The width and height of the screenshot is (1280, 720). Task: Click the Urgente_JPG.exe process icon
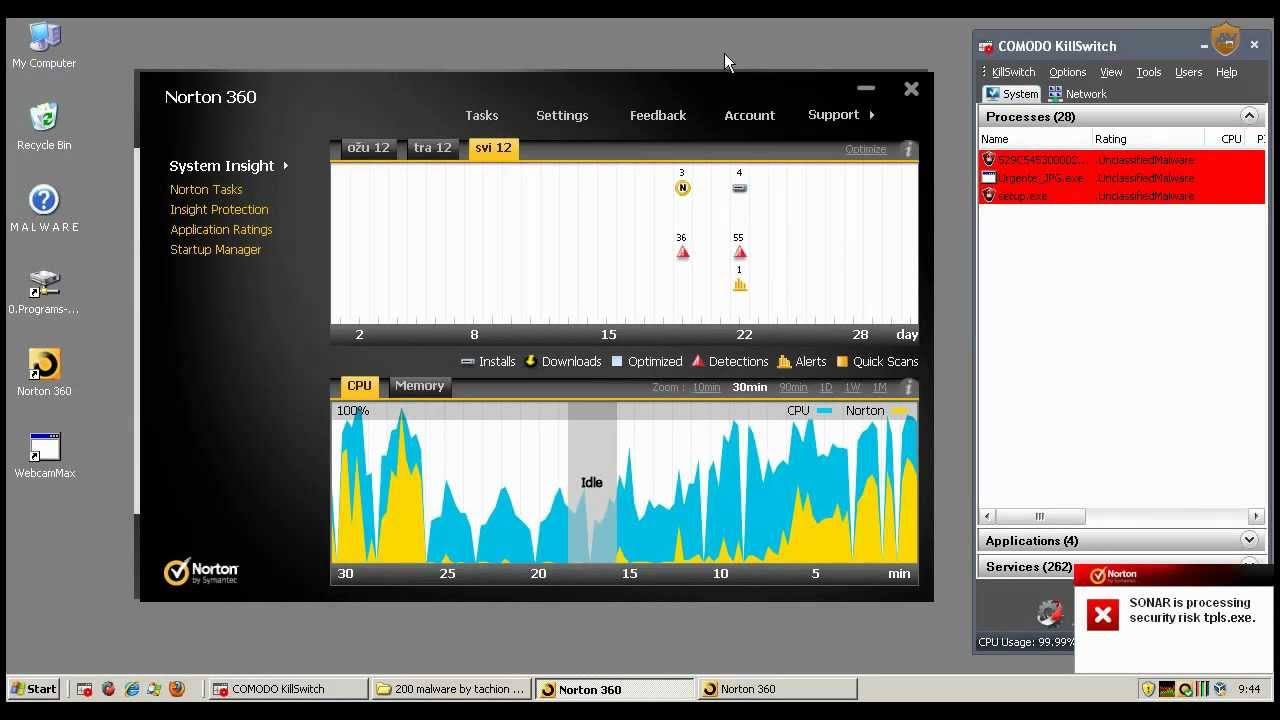[989, 178]
